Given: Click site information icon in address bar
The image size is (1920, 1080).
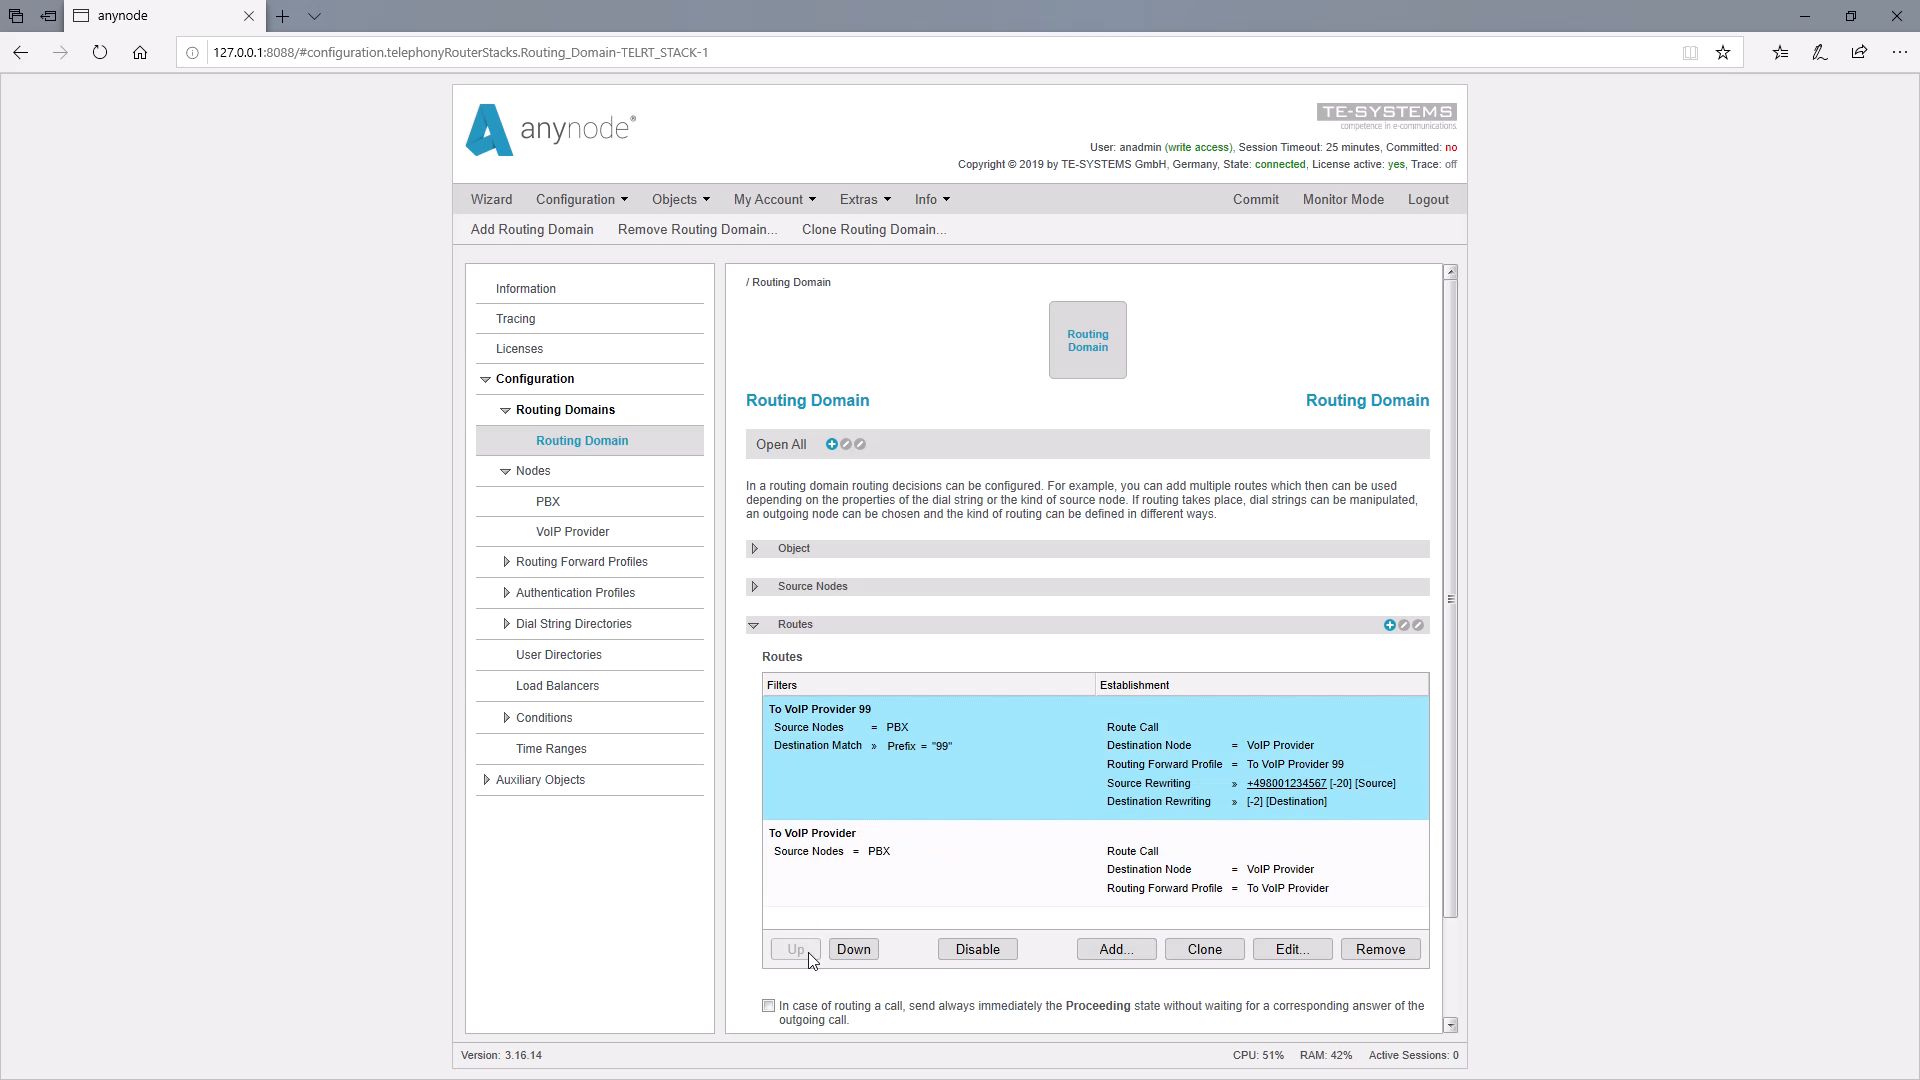Looking at the screenshot, I should [193, 53].
